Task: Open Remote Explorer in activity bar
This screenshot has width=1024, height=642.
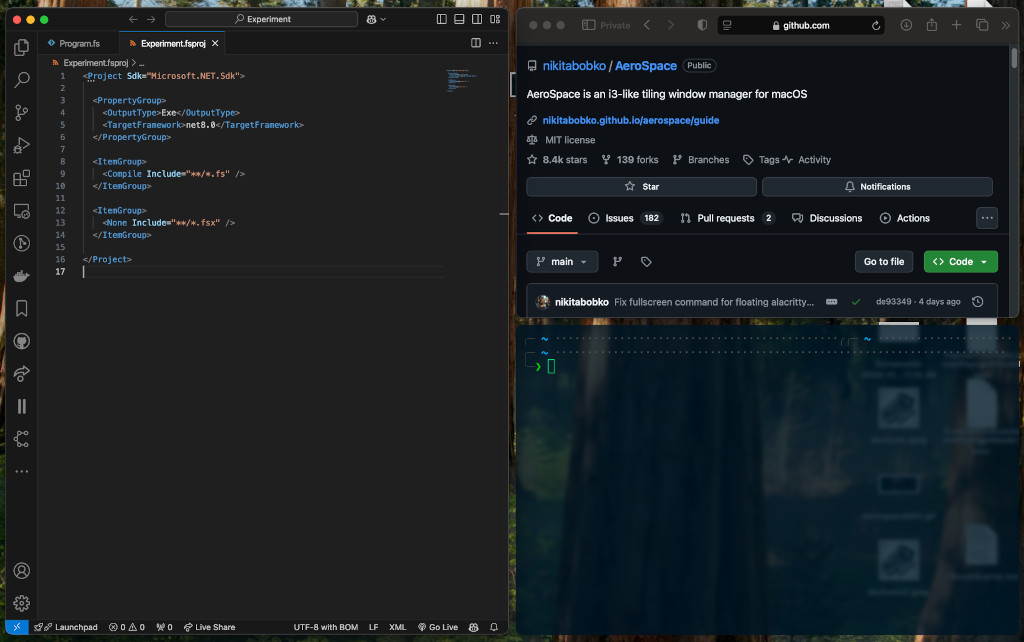Action: [x=22, y=211]
